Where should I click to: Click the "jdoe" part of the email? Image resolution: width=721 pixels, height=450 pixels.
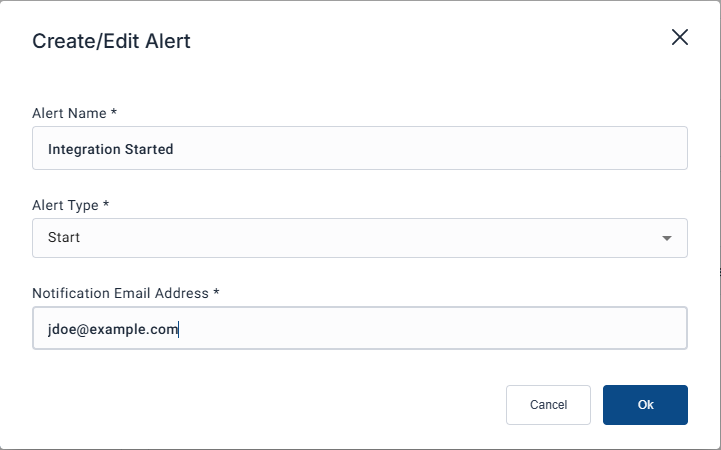pos(62,328)
